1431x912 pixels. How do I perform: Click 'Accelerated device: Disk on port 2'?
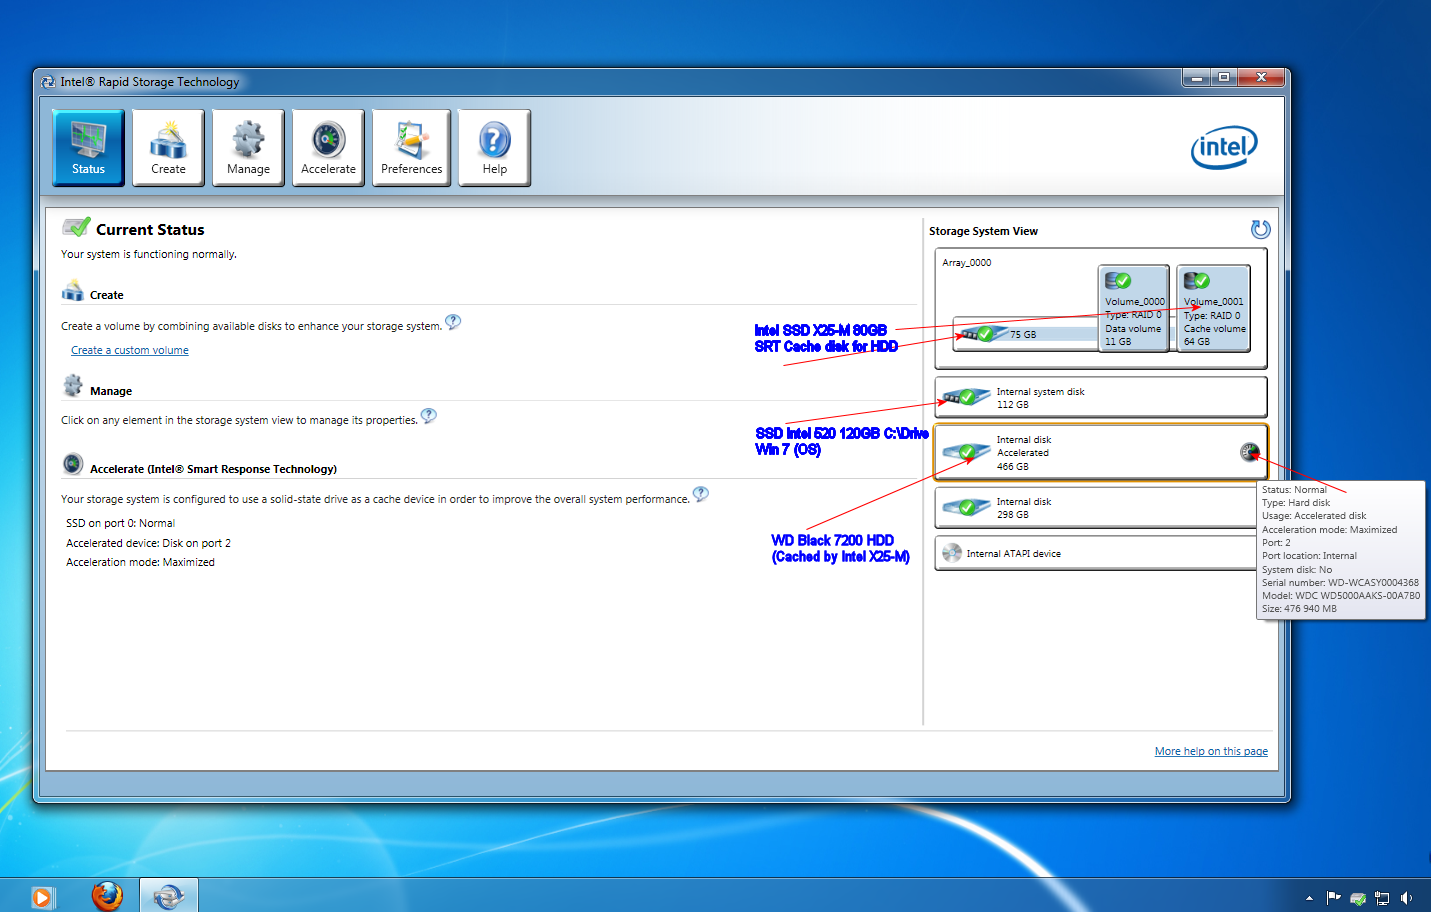[148, 543]
